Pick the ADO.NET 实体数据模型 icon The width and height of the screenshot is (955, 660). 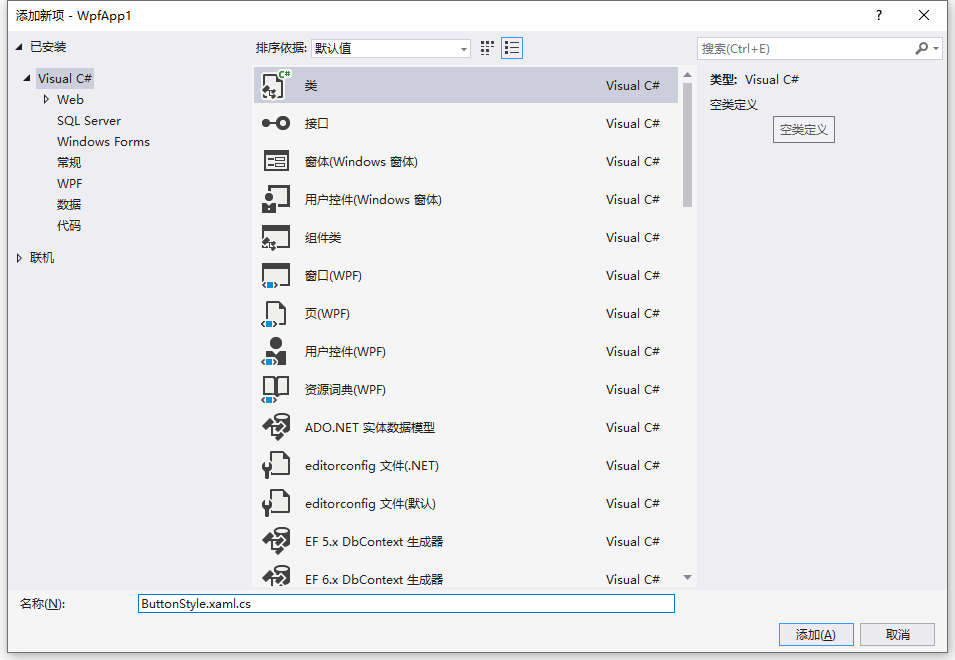[276, 427]
